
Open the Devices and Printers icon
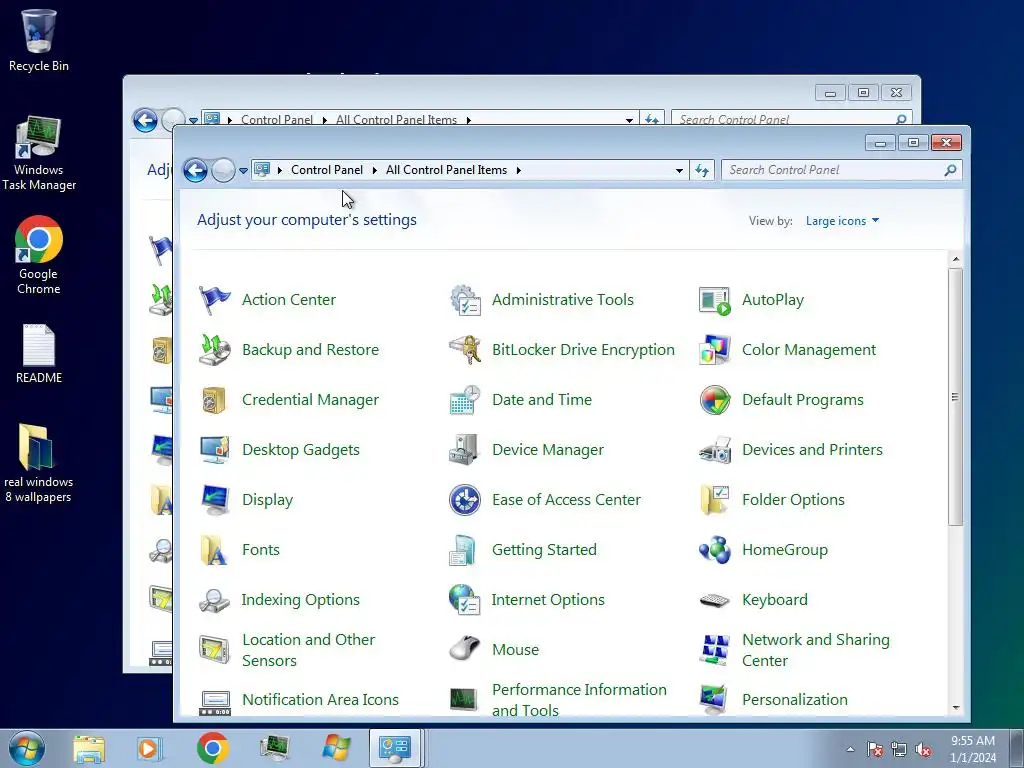tap(715, 450)
